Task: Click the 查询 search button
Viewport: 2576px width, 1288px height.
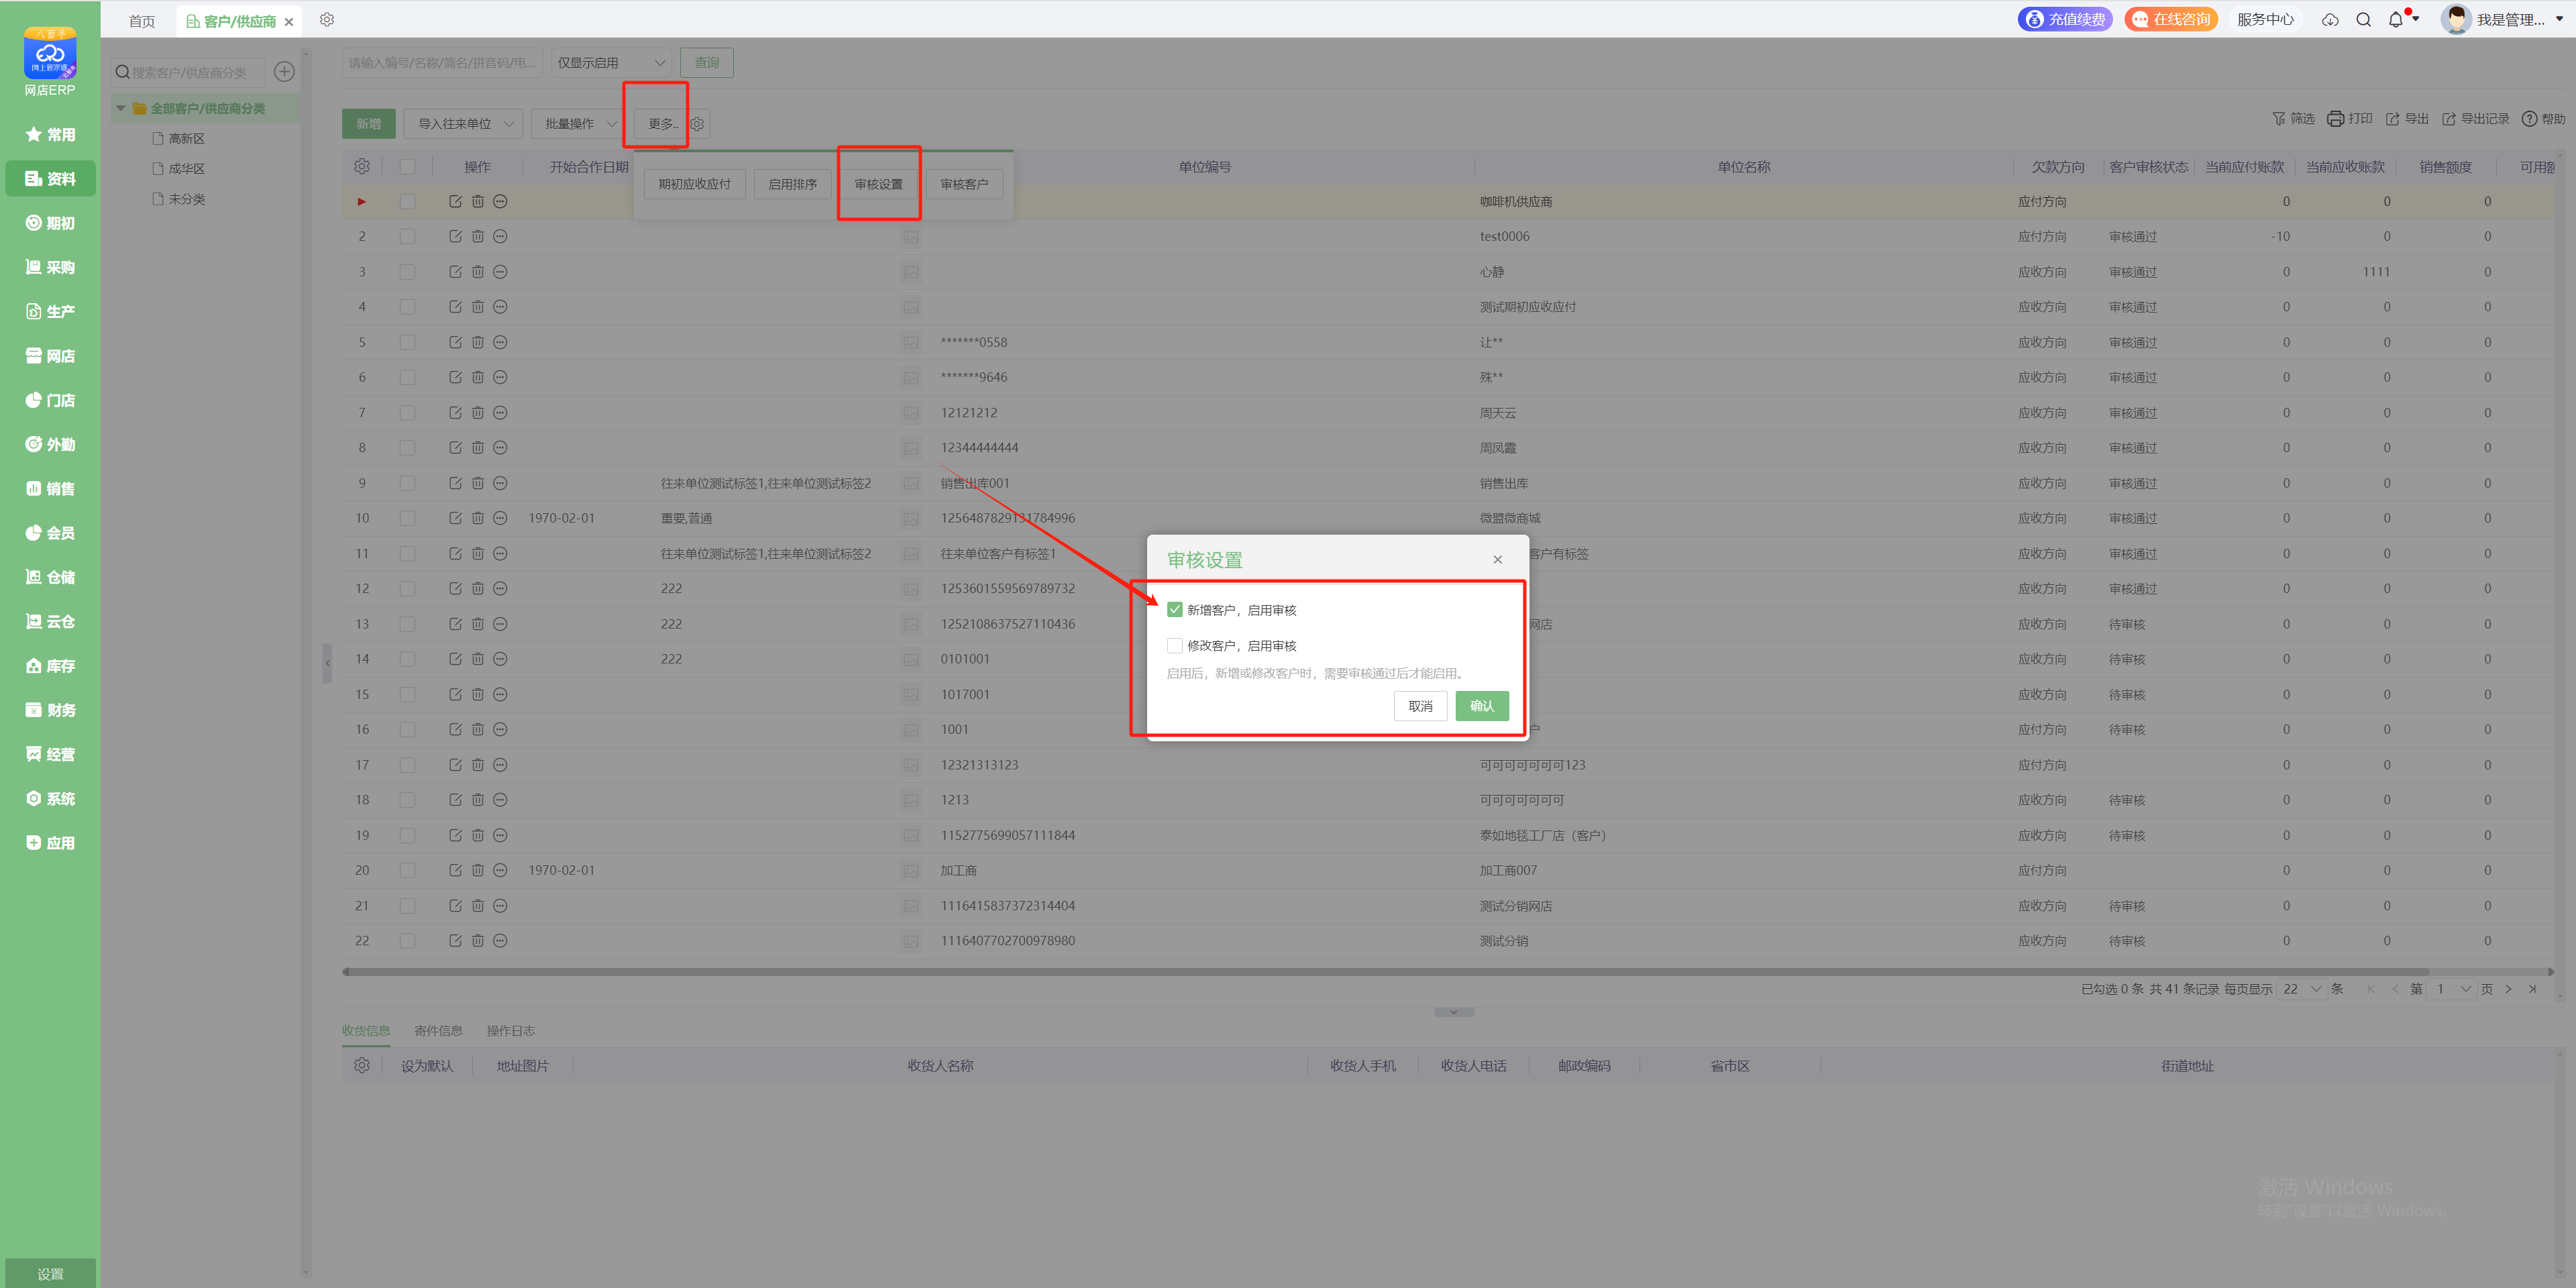Action: pos(707,62)
